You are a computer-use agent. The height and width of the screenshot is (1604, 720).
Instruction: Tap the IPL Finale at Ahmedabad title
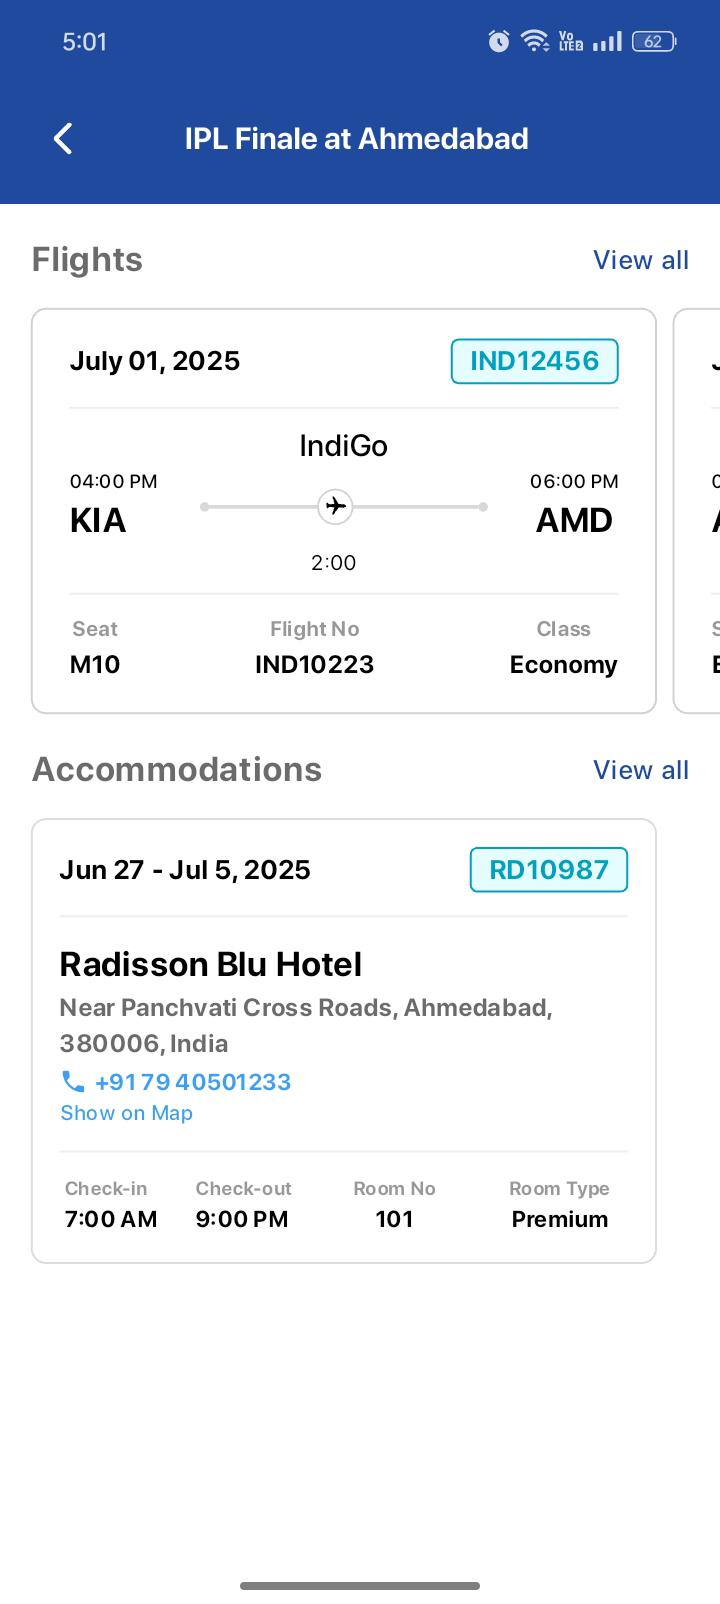tap(356, 139)
